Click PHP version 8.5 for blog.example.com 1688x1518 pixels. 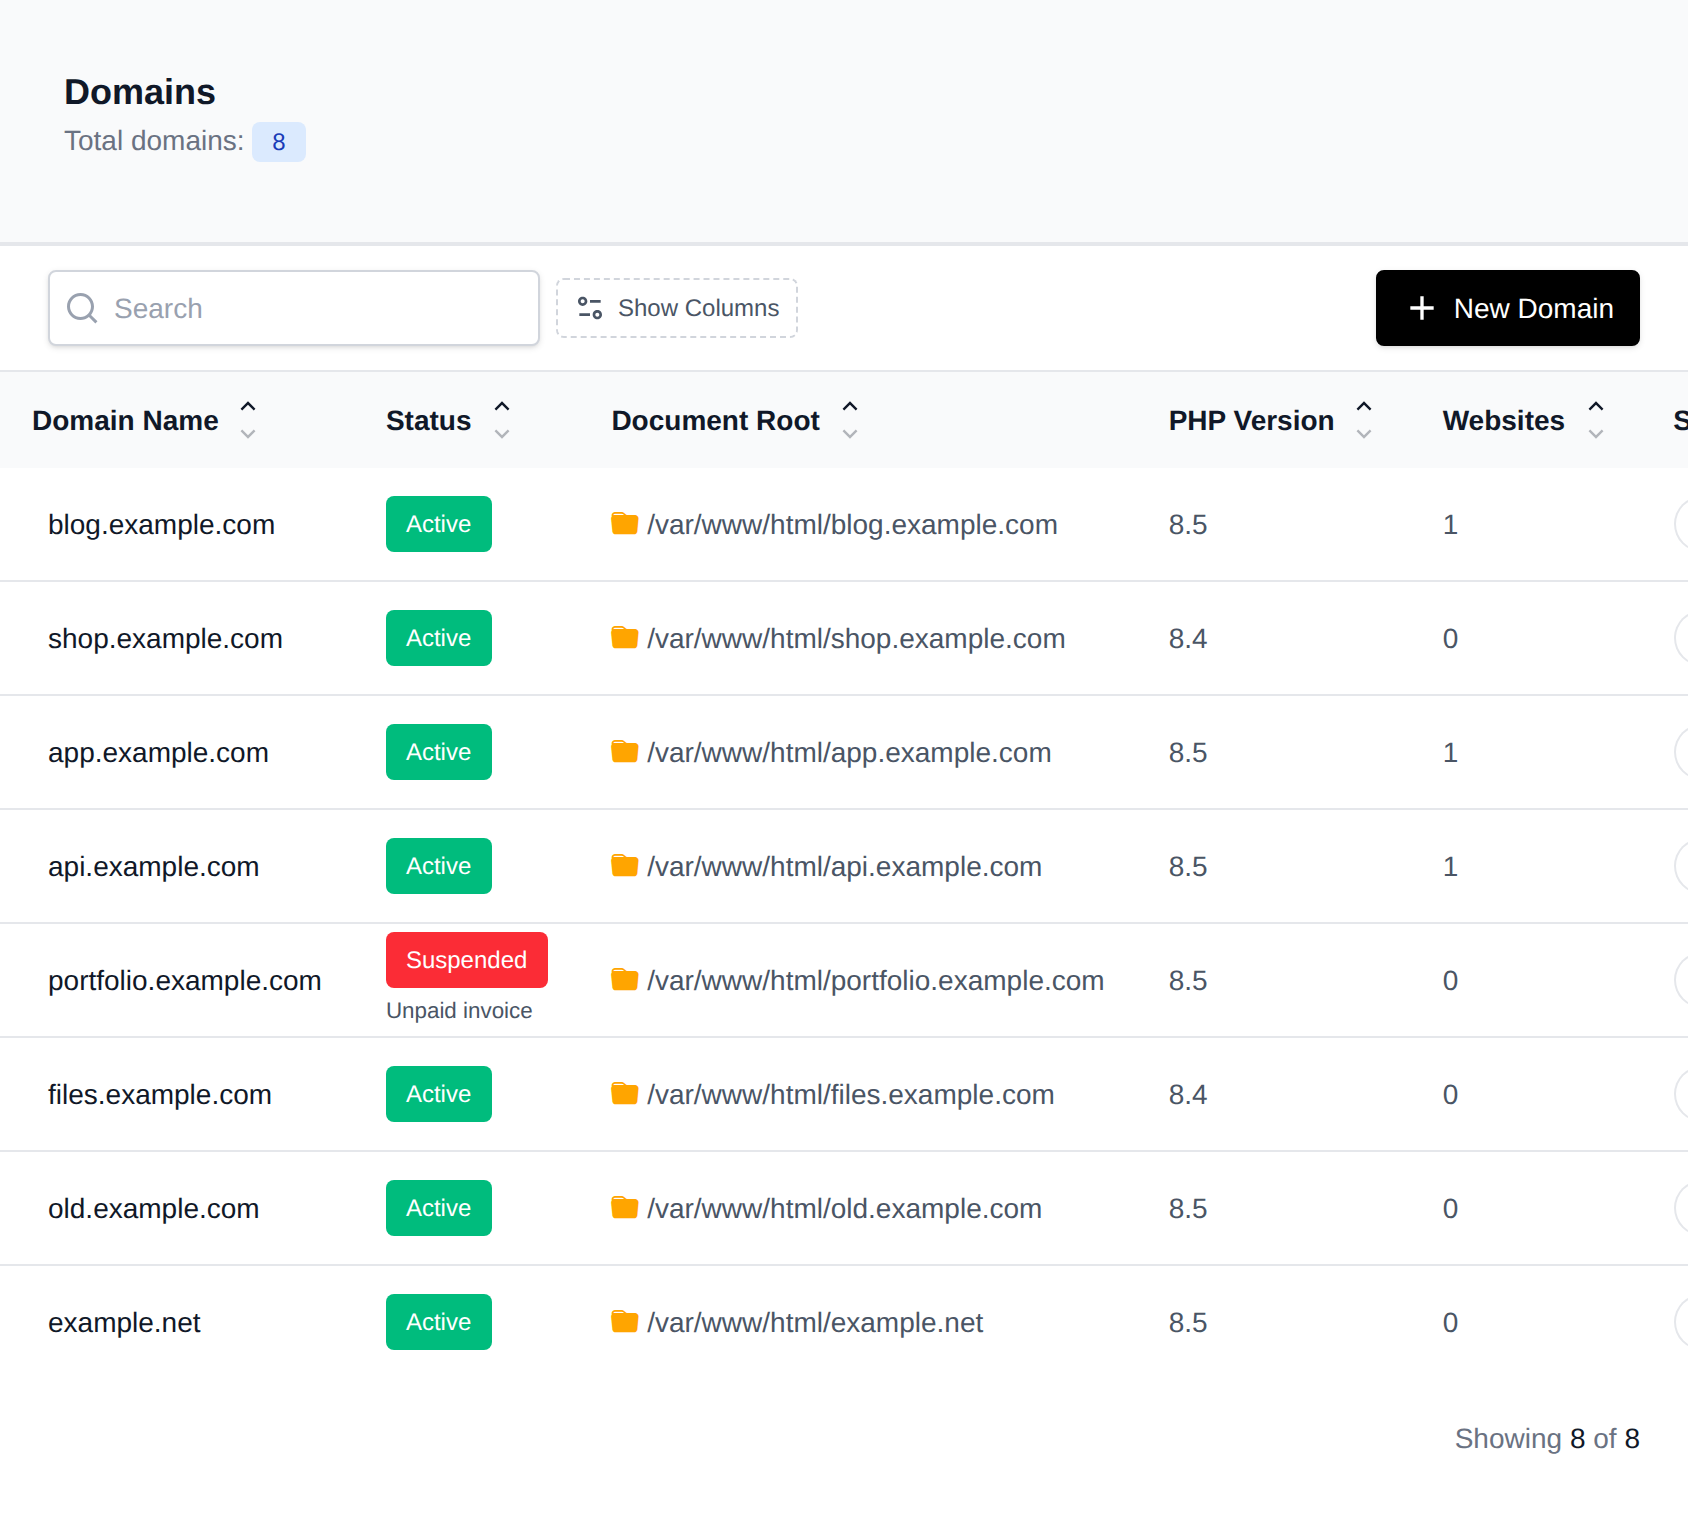coord(1188,525)
